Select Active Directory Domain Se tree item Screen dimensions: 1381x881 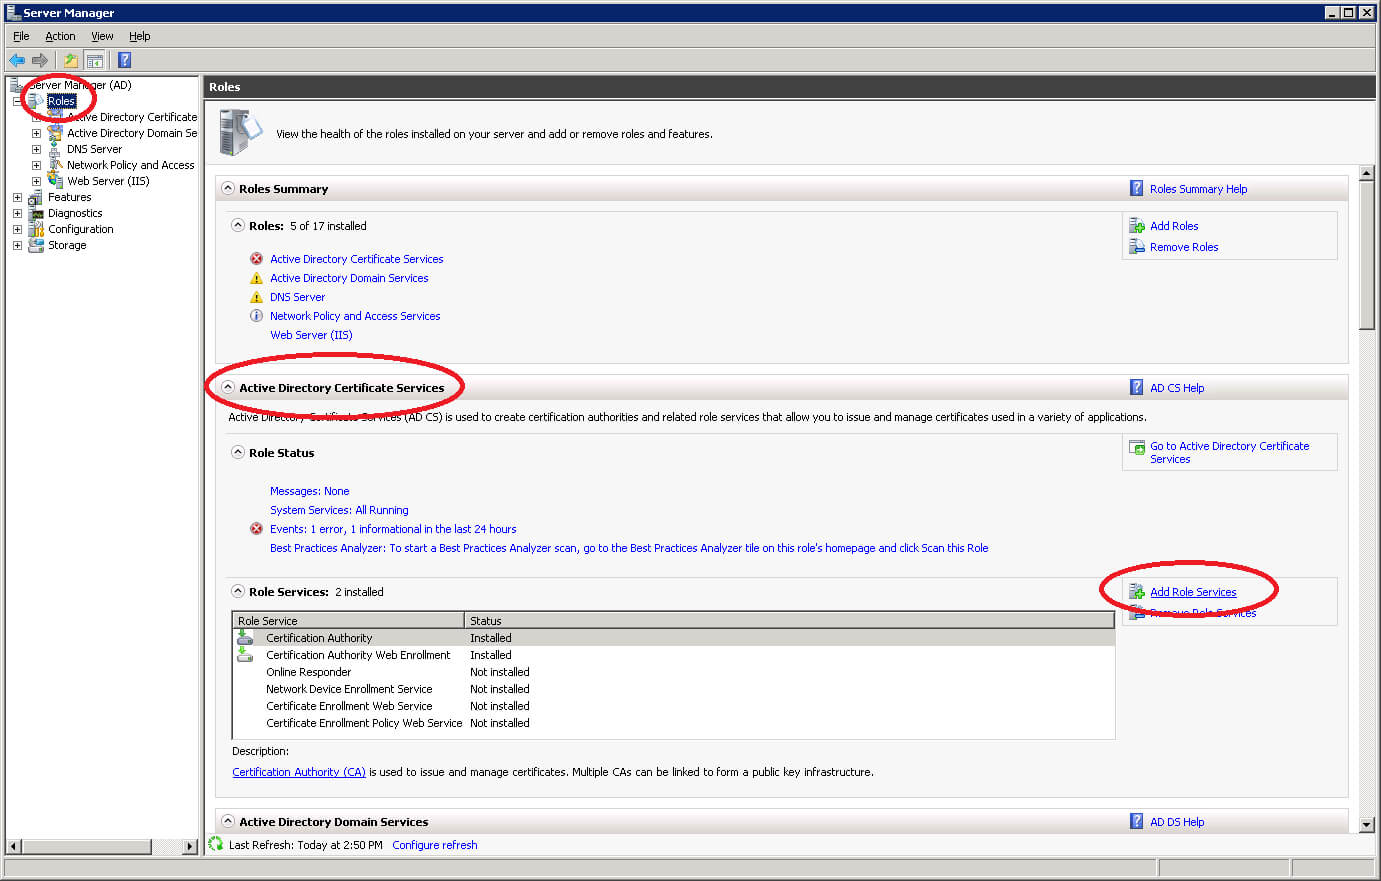[x=132, y=133]
